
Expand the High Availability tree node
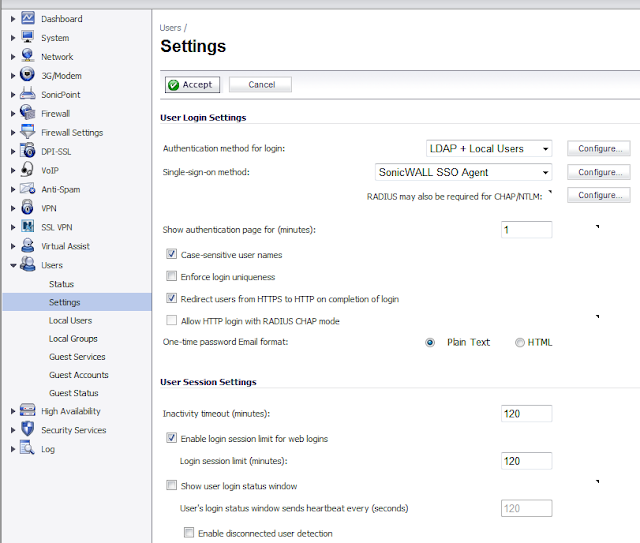(x=13, y=411)
